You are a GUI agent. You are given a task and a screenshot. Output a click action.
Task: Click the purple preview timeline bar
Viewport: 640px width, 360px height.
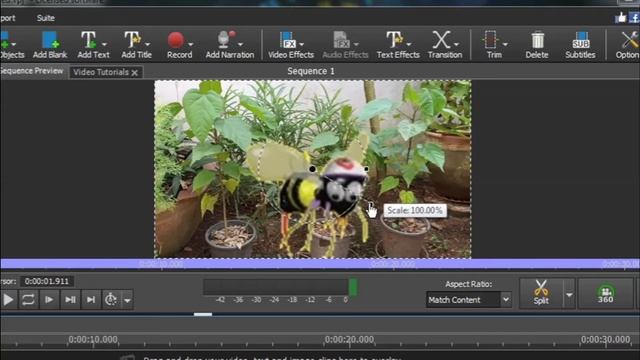point(320,264)
